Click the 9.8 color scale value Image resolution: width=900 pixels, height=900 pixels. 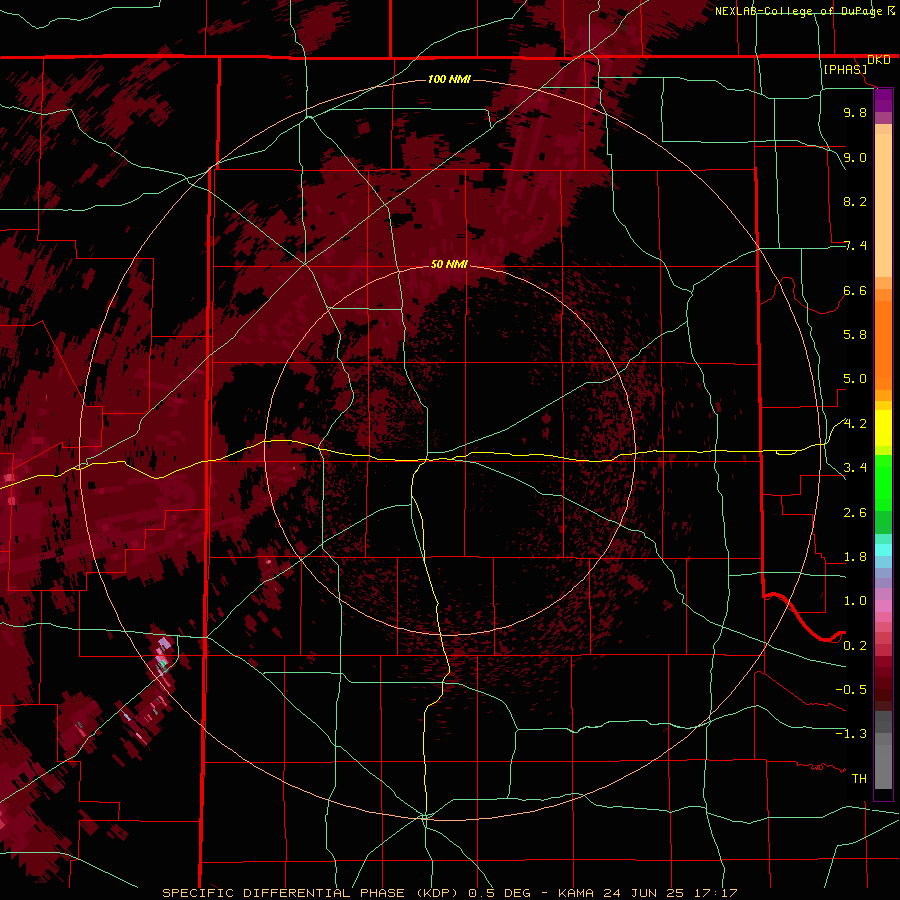click(x=855, y=112)
